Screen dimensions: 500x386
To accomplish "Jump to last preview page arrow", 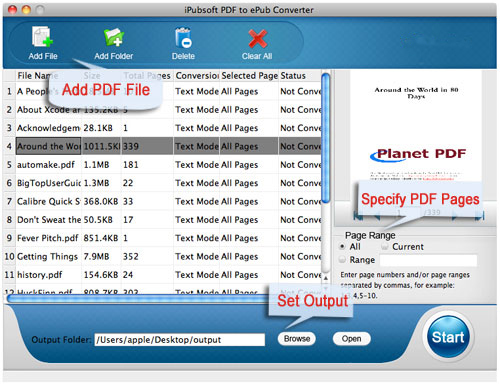I will click(x=480, y=217).
